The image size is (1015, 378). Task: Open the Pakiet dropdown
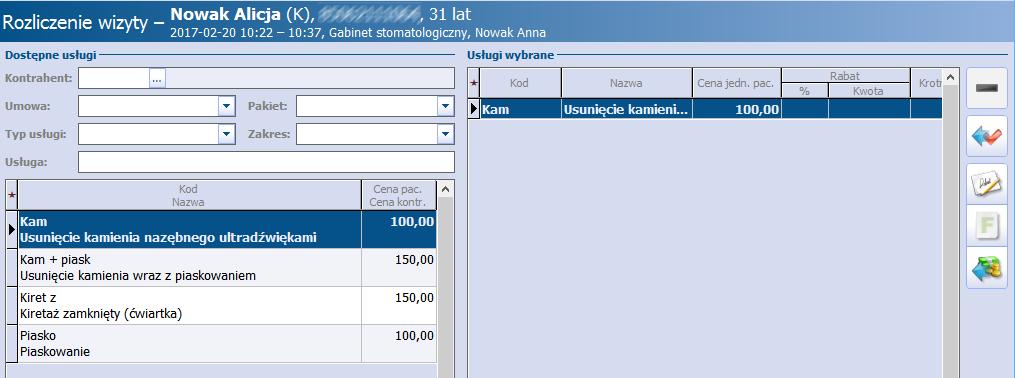tap(445, 106)
